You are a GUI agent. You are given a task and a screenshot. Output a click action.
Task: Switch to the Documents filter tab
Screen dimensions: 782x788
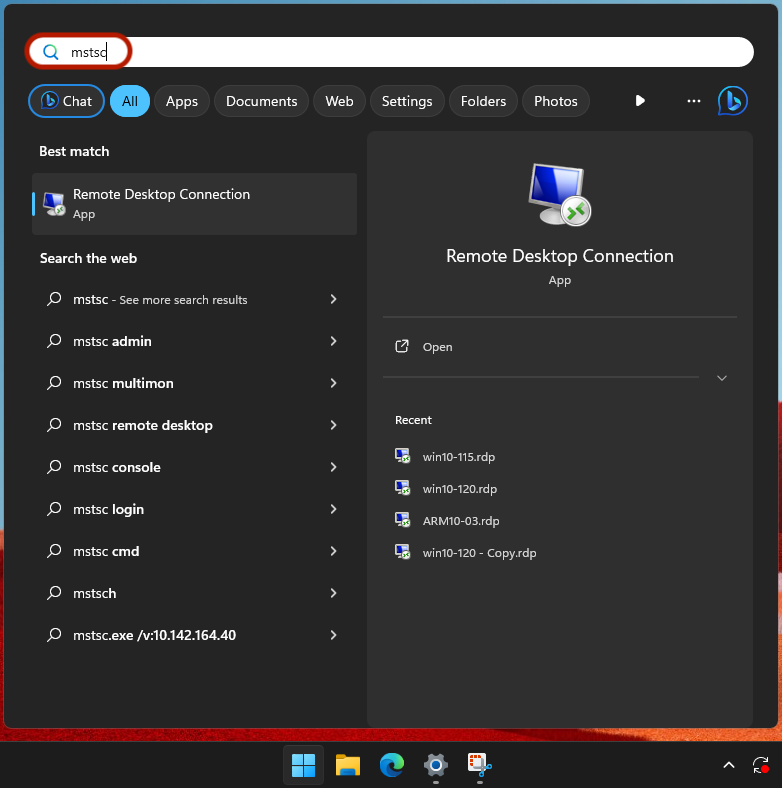(x=261, y=101)
